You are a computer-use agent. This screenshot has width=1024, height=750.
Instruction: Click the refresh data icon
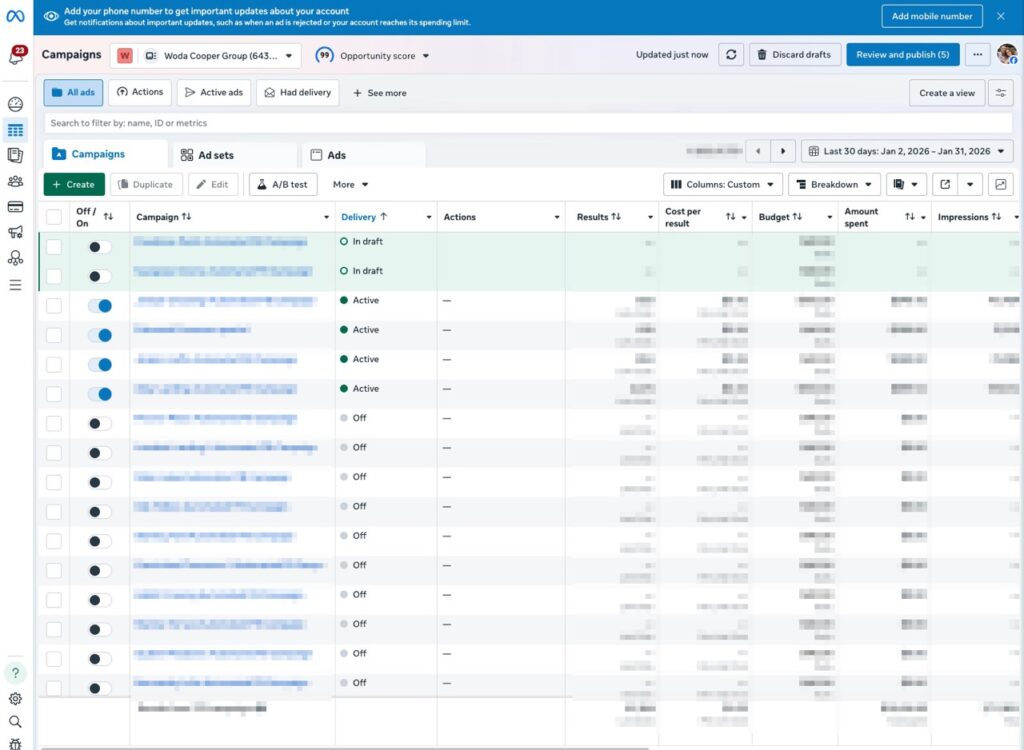point(731,55)
